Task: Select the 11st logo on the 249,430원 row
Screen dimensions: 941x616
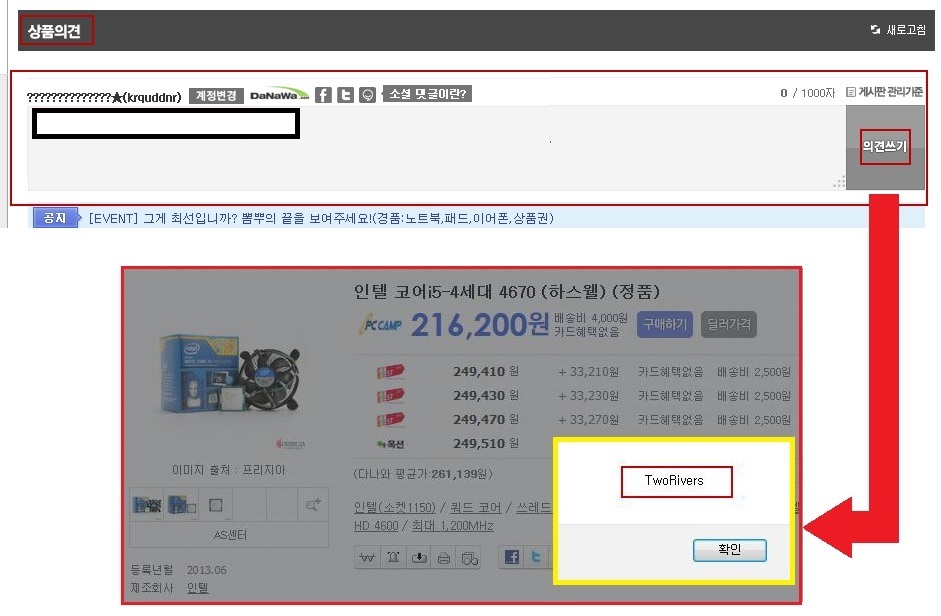Action: click(x=390, y=396)
